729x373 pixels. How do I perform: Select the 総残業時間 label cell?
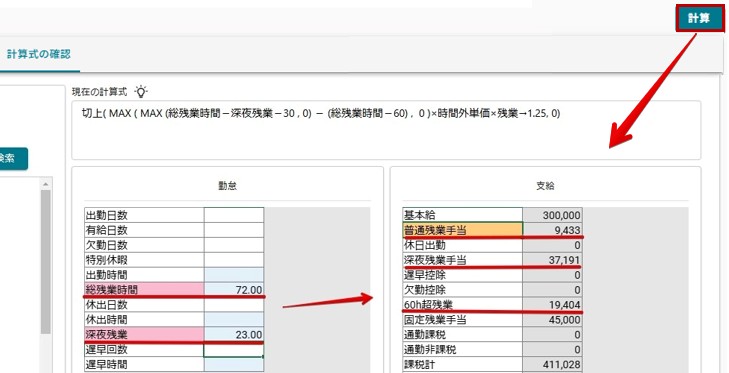(144, 289)
